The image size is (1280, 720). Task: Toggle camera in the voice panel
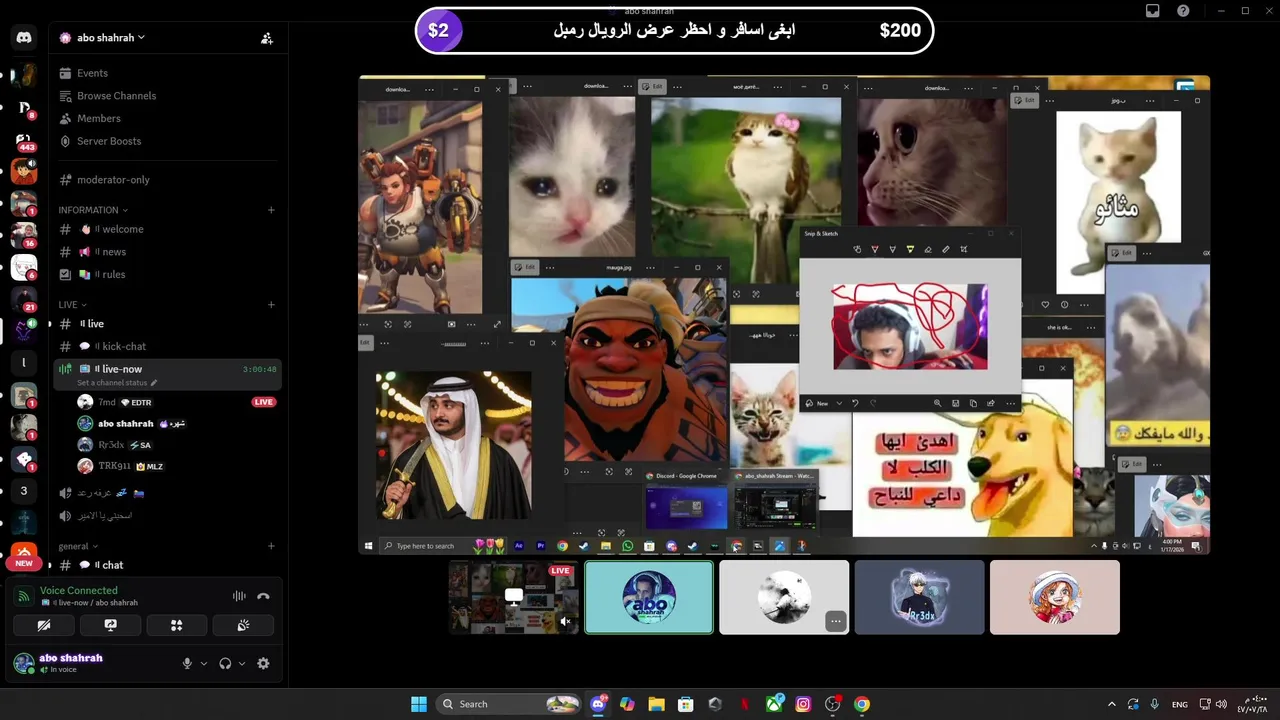point(44,625)
